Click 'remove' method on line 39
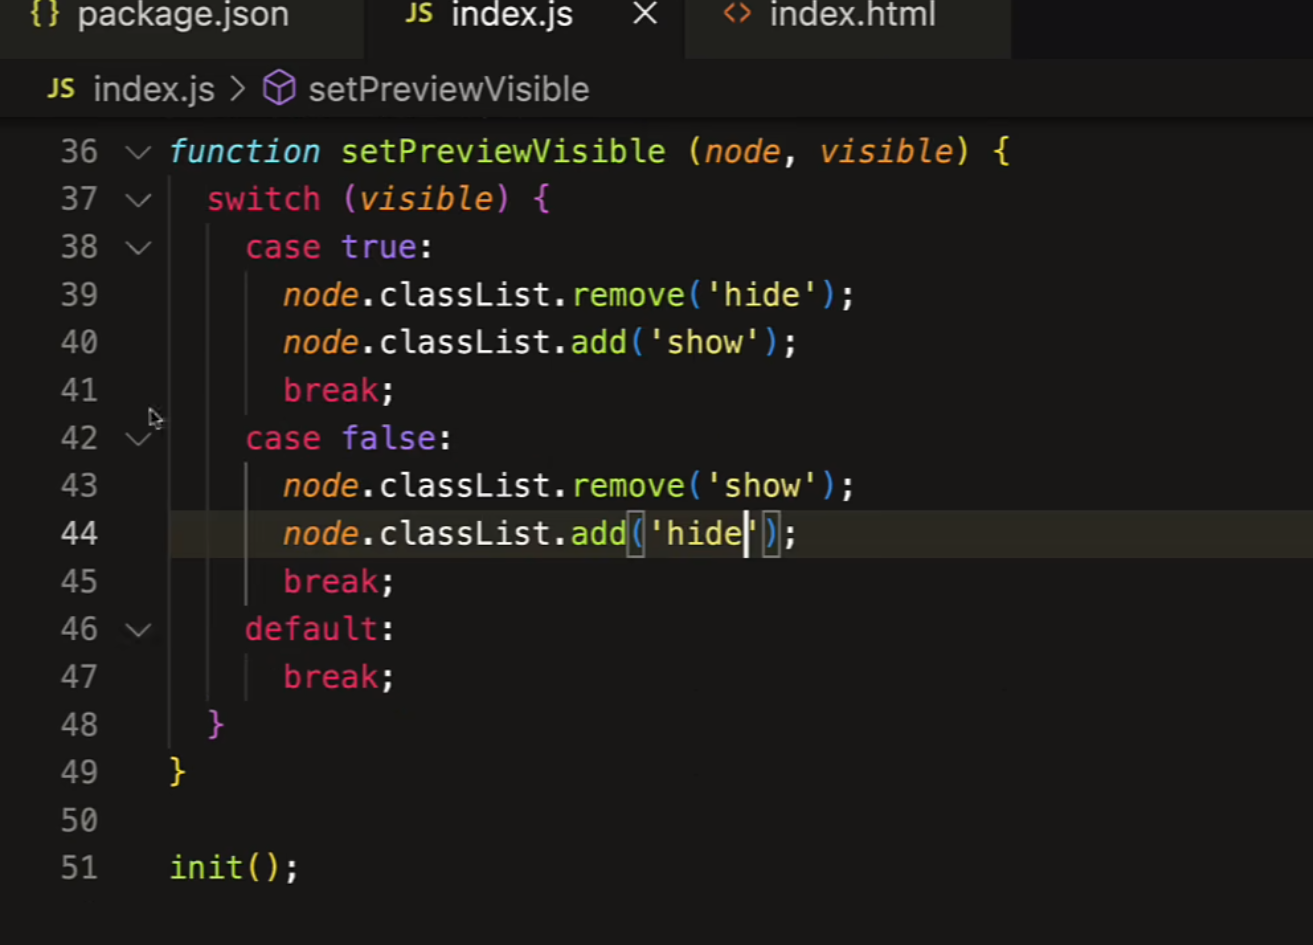Image resolution: width=1313 pixels, height=945 pixels. point(628,295)
